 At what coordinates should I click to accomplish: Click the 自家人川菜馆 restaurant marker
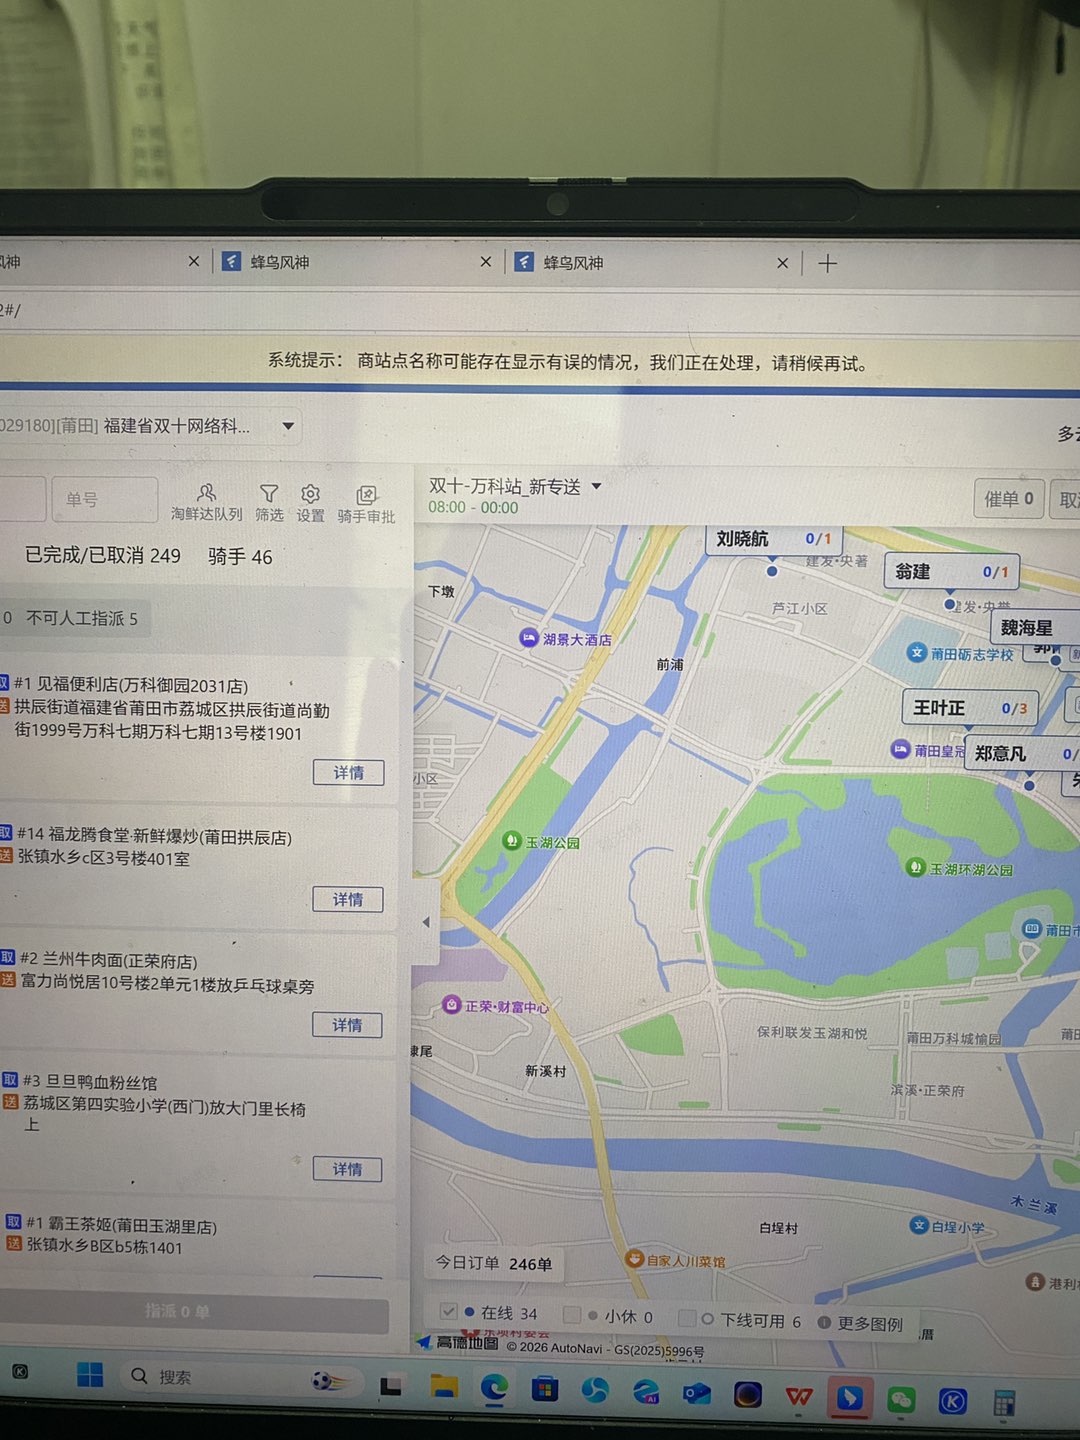click(633, 1259)
